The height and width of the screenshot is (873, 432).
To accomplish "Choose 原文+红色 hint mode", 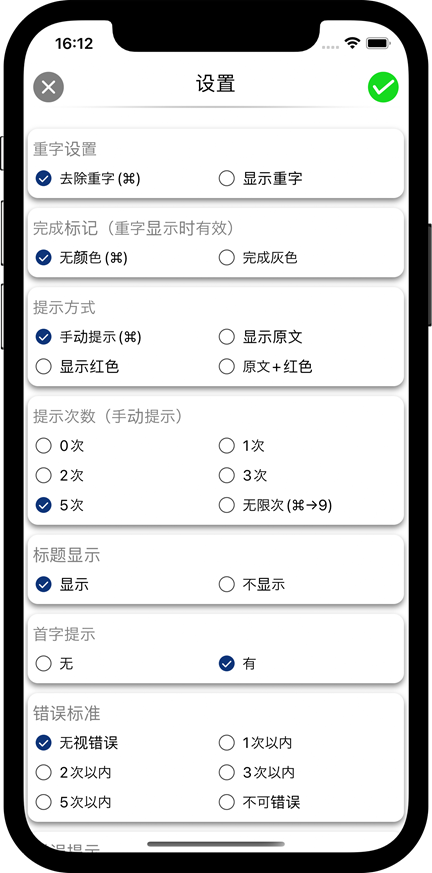I will [x=265, y=366].
